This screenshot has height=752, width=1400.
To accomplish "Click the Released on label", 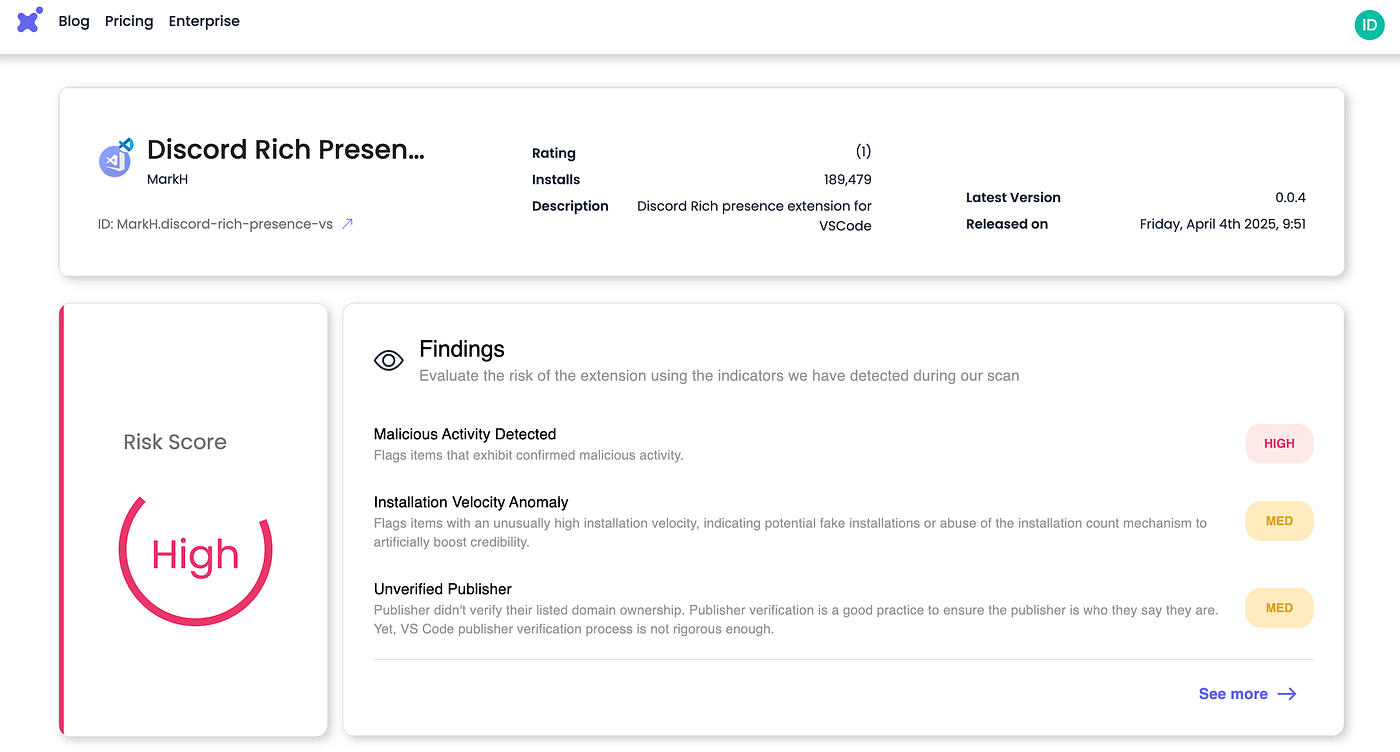I will [1007, 224].
